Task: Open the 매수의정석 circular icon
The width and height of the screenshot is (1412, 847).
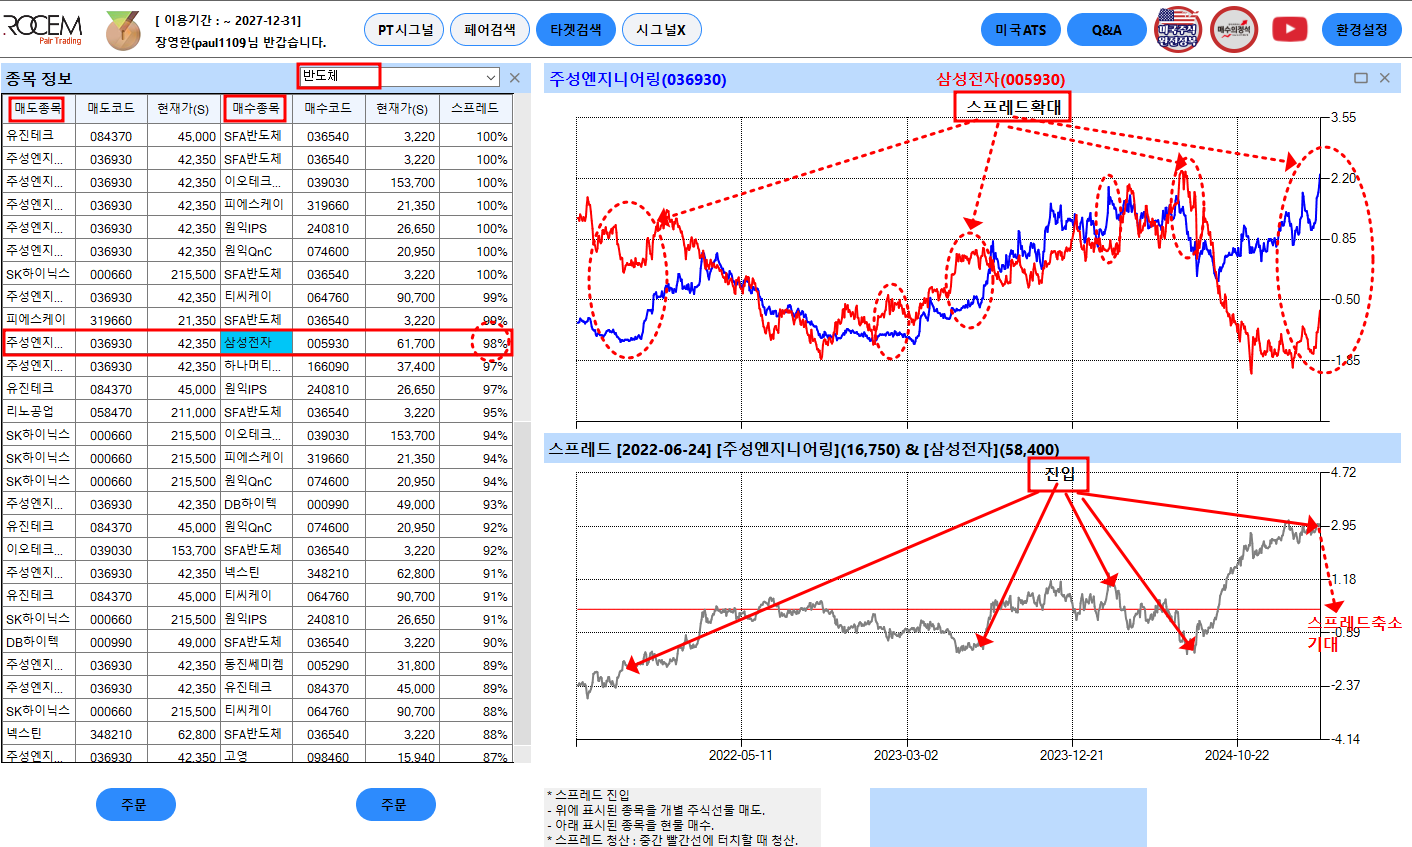Action: point(1234,30)
